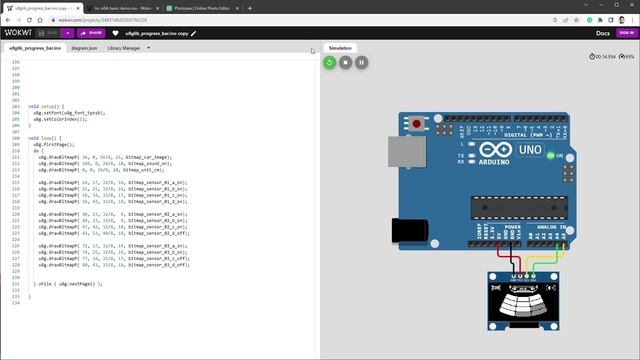Click the simulation speed gauge icon

pyautogui.click(x=622, y=57)
